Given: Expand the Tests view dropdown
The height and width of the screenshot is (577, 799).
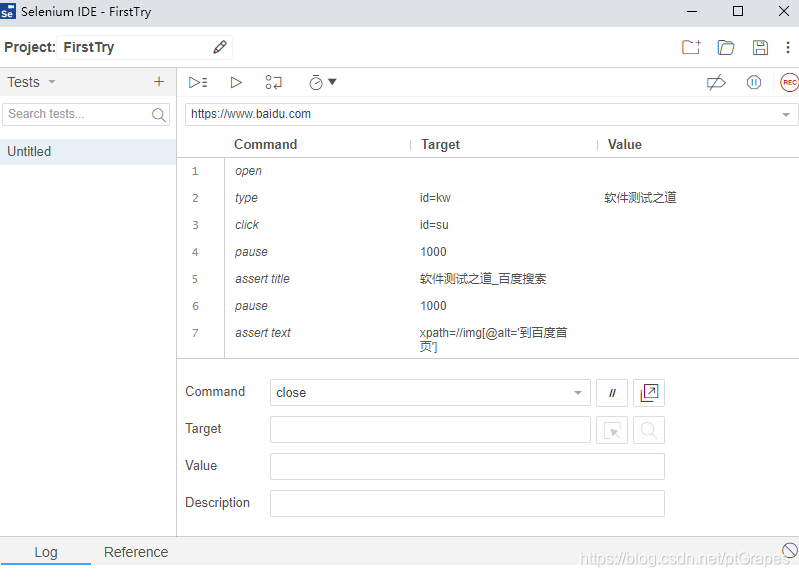Looking at the screenshot, I should (51, 82).
